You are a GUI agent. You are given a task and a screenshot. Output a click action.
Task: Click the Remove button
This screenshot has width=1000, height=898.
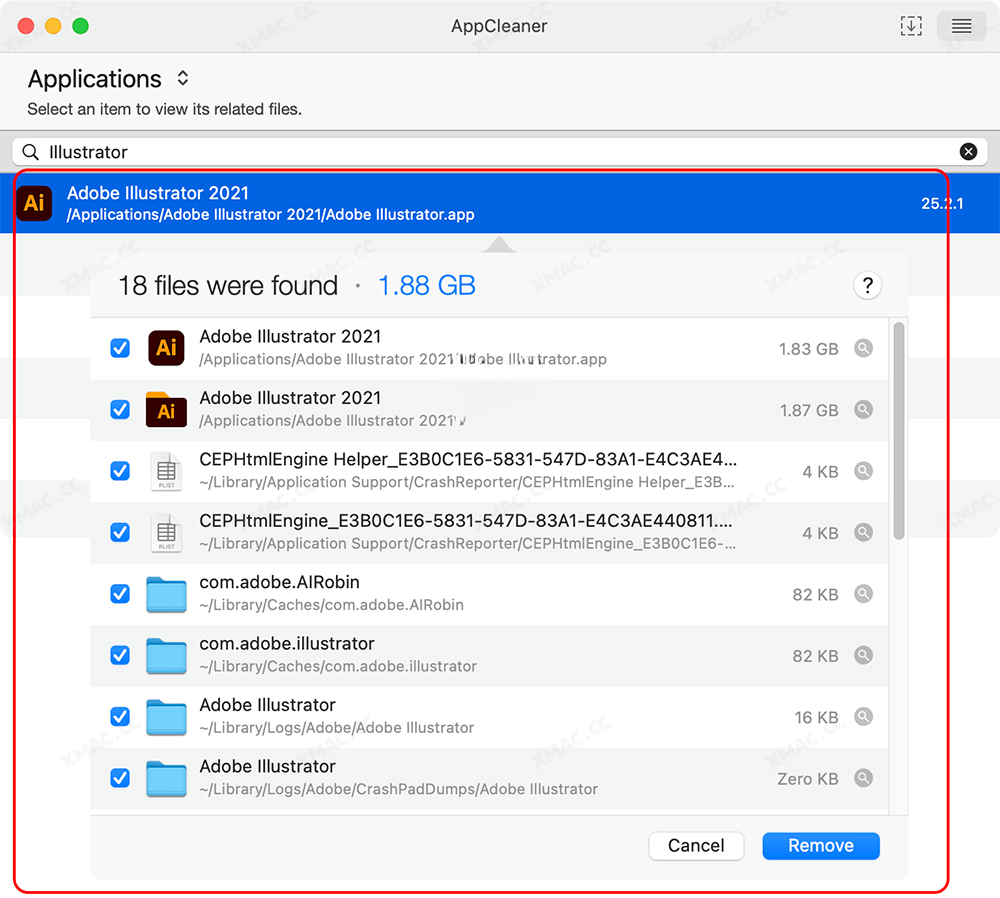[x=820, y=845]
